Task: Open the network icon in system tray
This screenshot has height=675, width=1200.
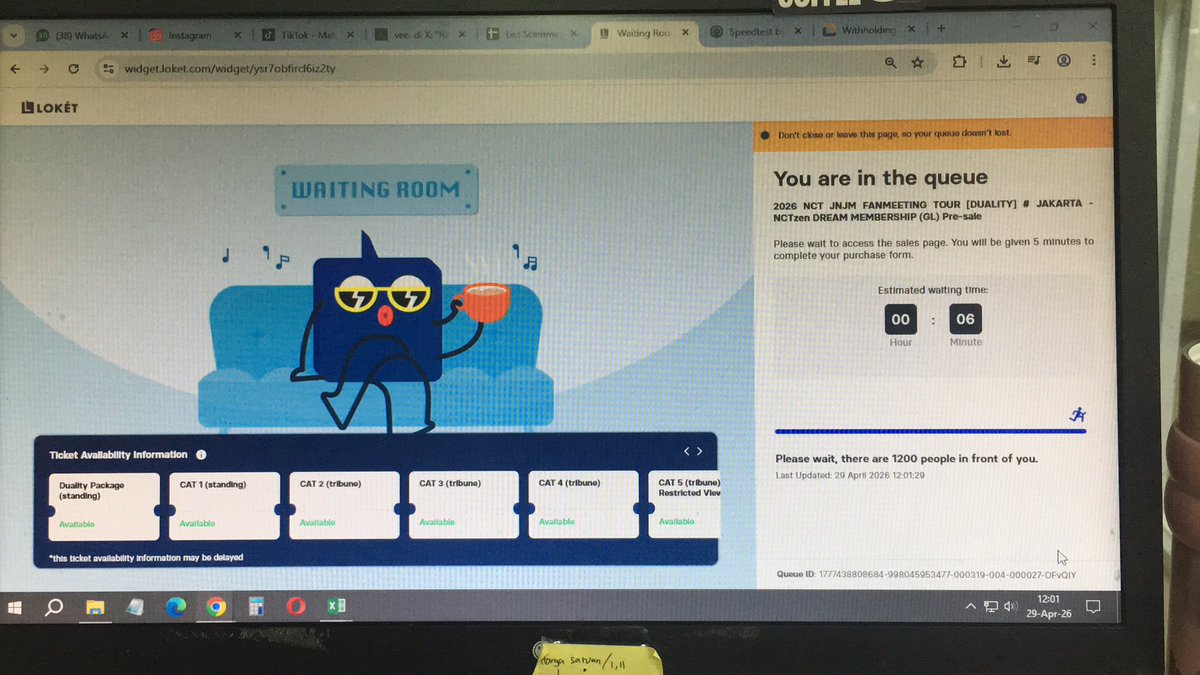Action: tap(991, 607)
